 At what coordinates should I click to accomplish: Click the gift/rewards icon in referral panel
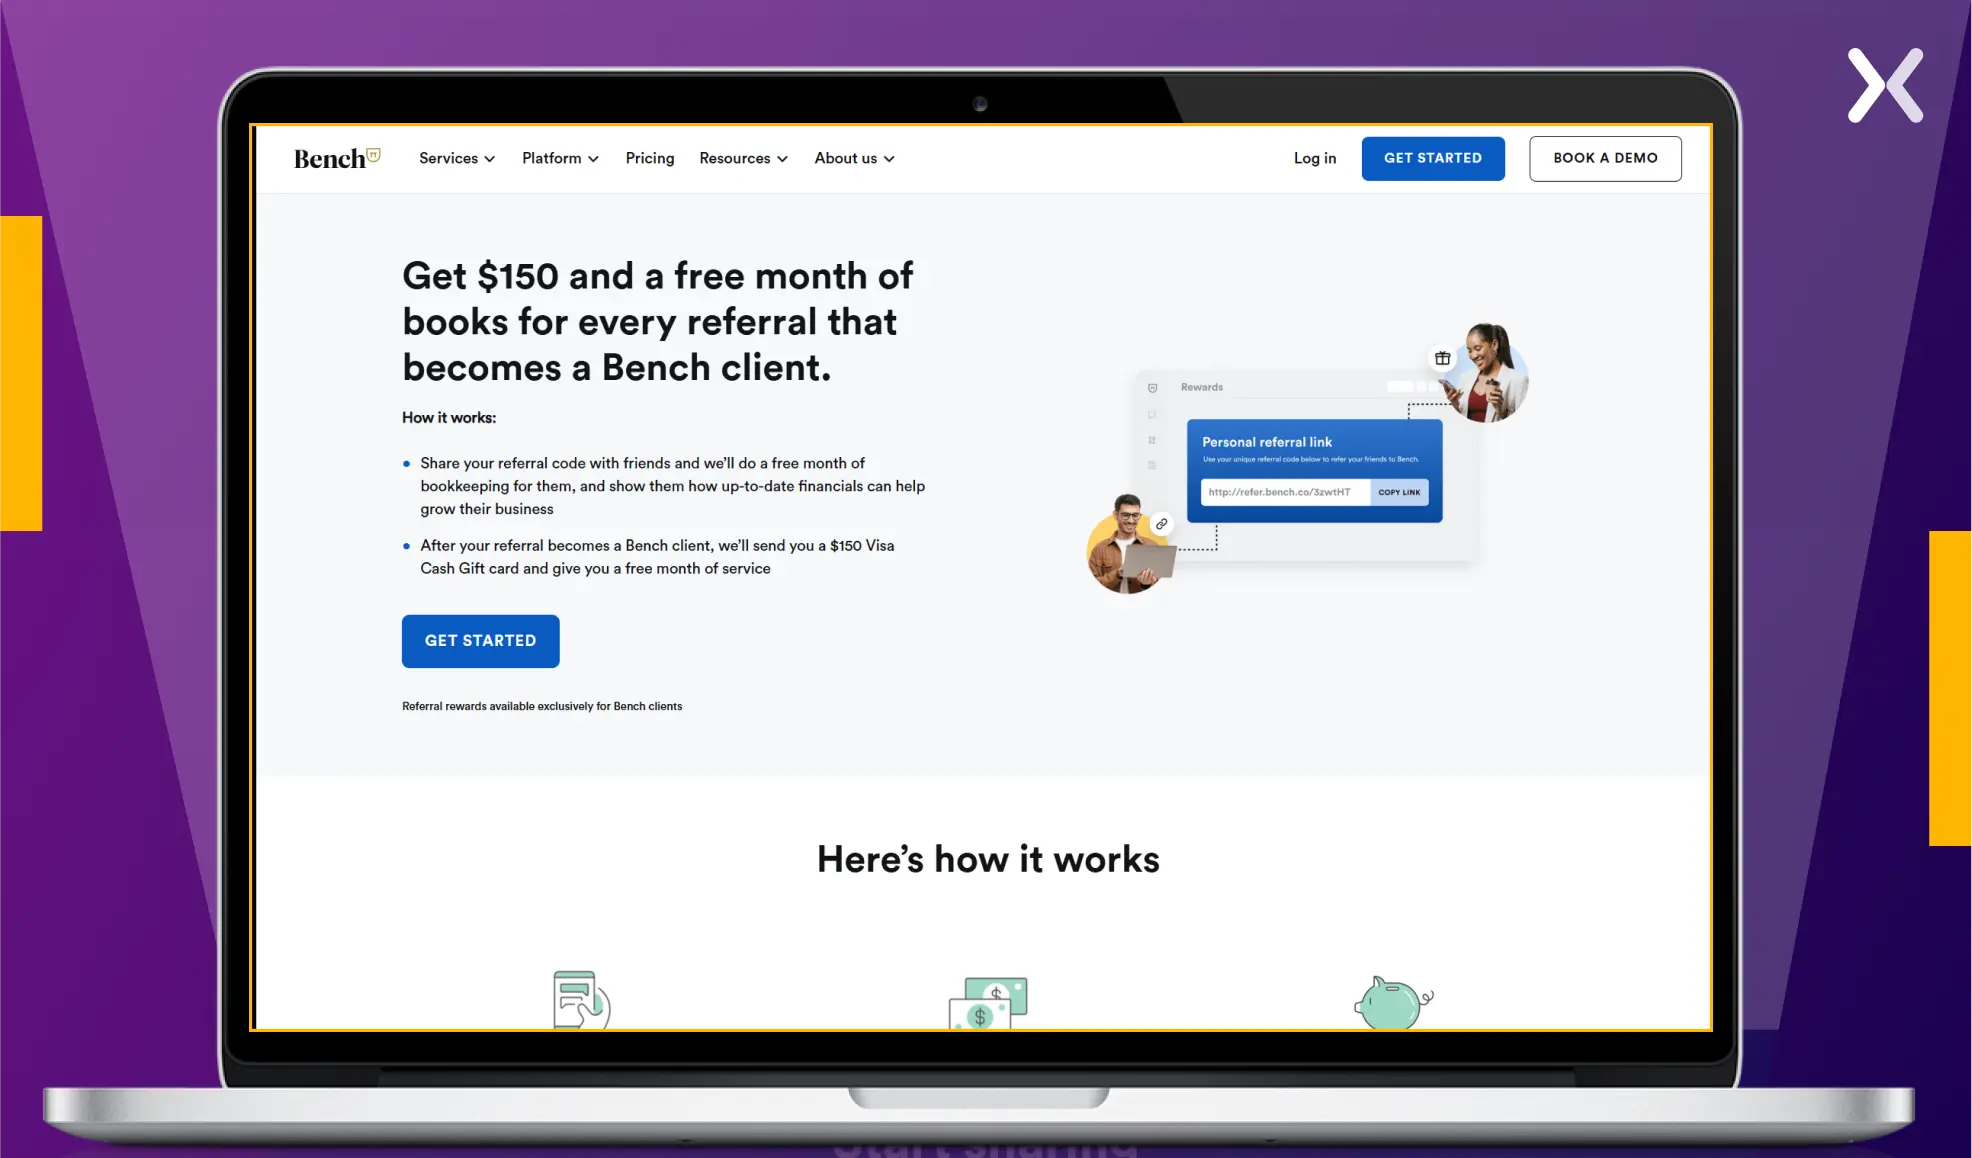tap(1439, 357)
